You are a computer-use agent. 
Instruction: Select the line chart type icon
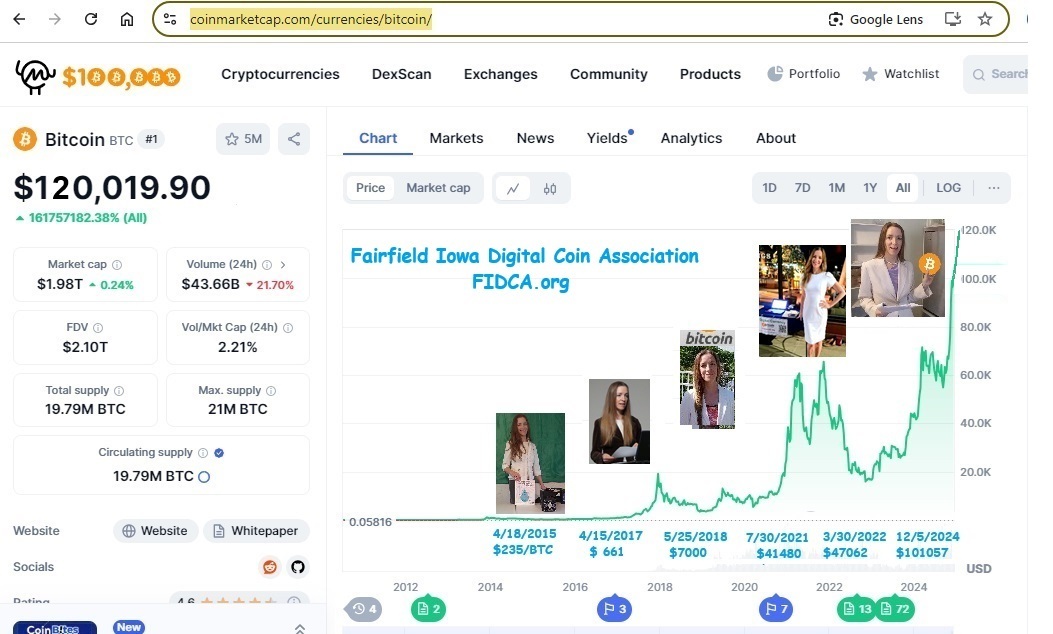coord(513,189)
